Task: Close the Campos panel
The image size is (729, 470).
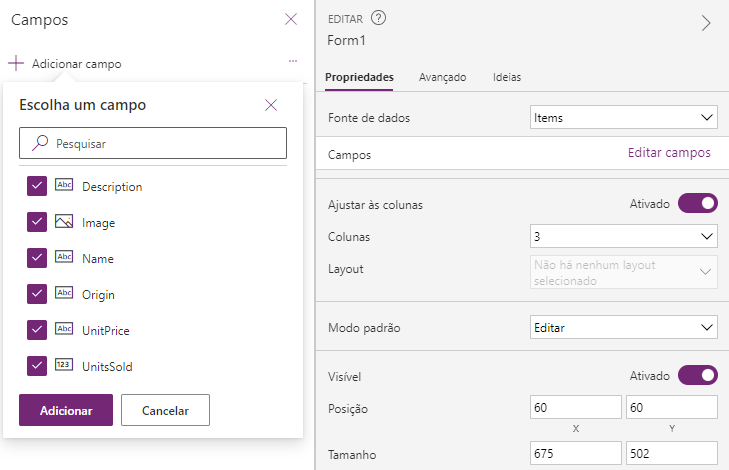Action: click(x=291, y=19)
